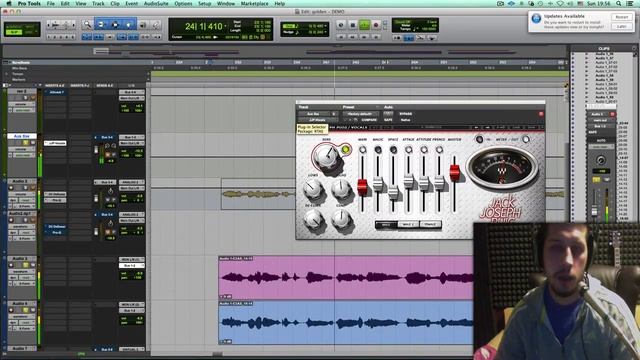This screenshot has height=360, width=640.
Task: Open macOS Spotlight search icon
Action: (x=619, y=3)
